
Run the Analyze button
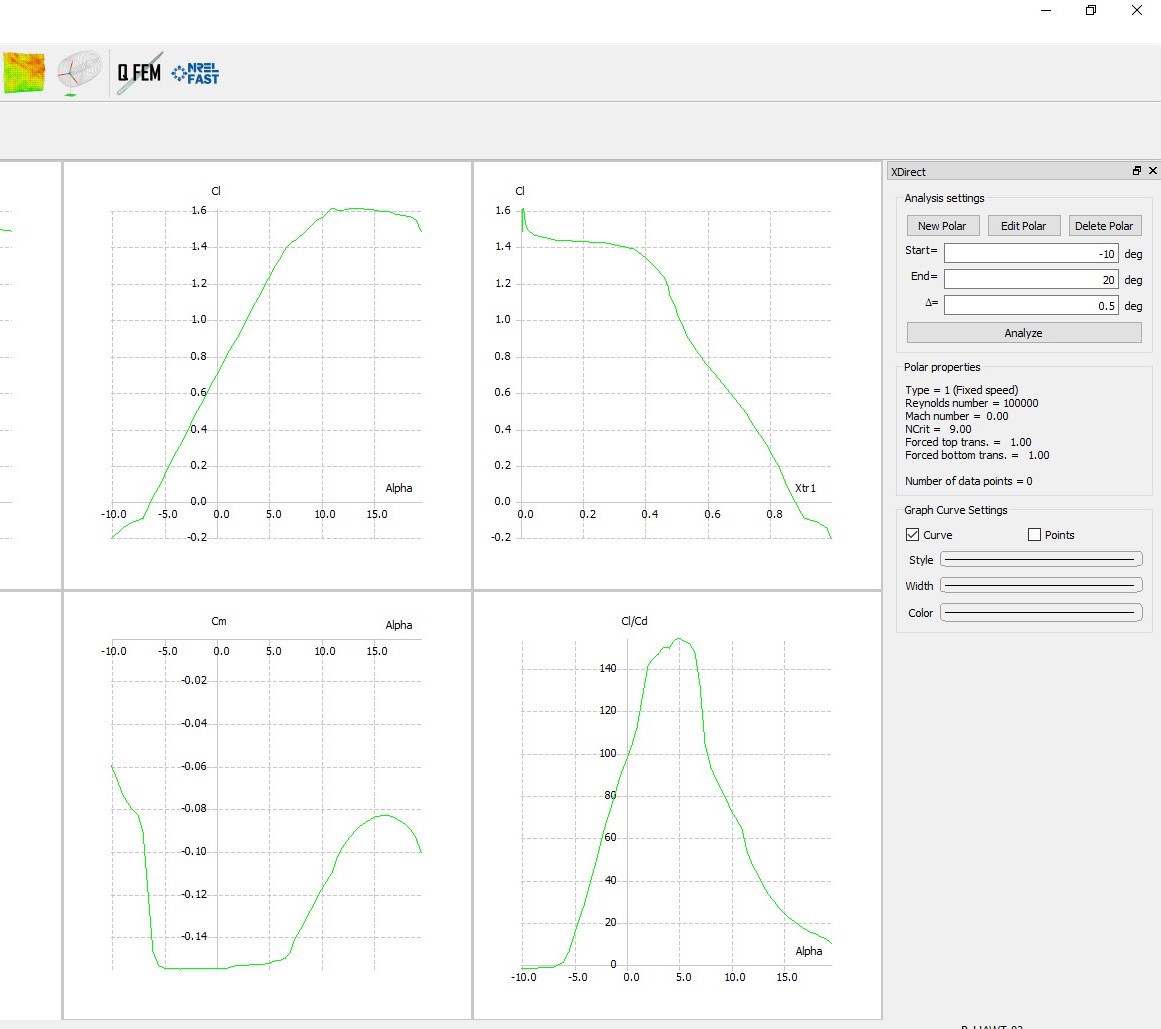tap(1024, 333)
